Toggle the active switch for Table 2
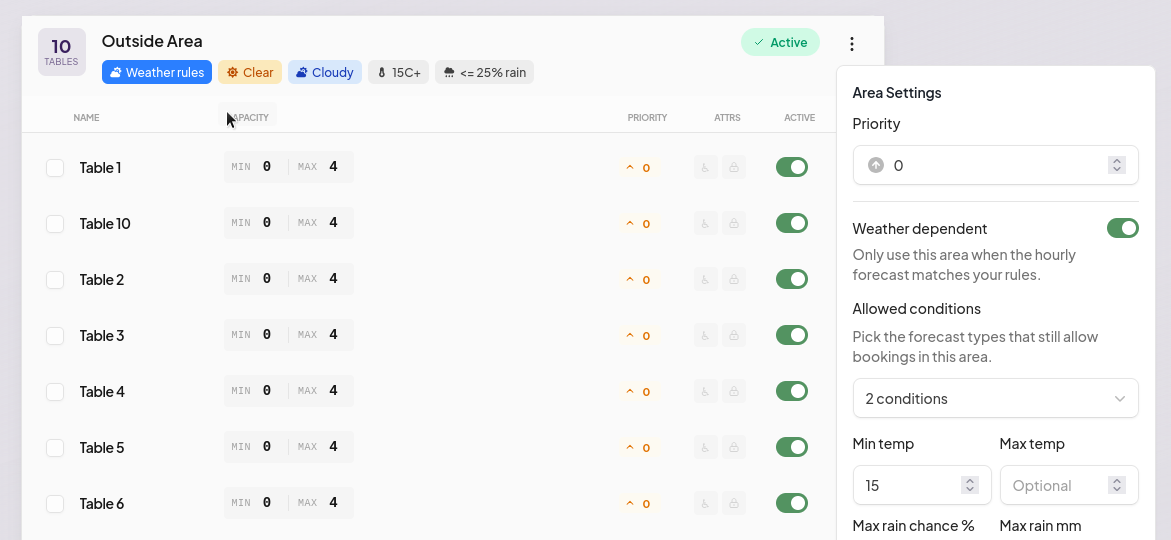 point(792,279)
